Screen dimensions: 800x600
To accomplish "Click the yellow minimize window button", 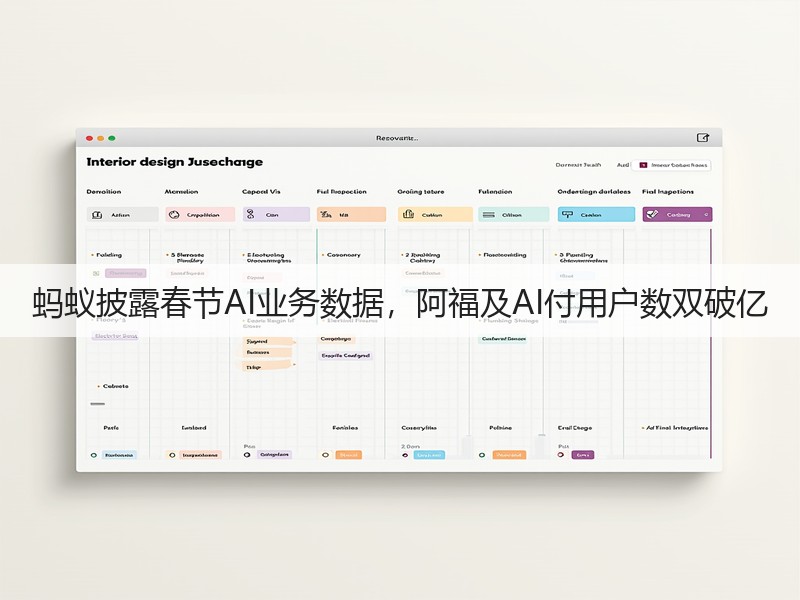I will [x=101, y=138].
